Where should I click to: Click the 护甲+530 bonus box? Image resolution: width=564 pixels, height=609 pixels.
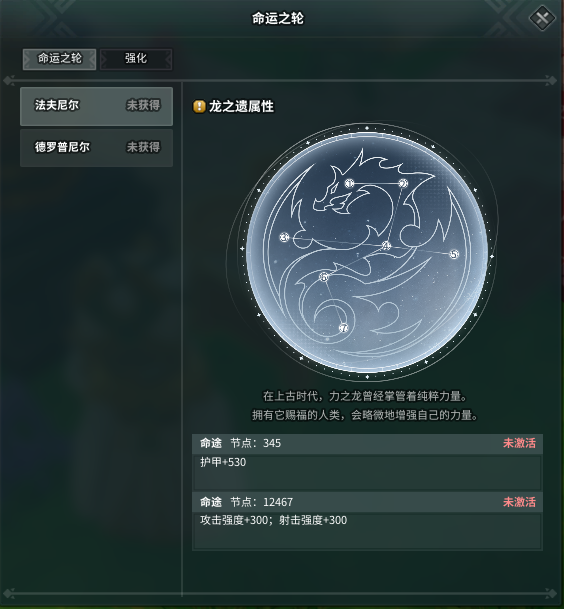367,472
